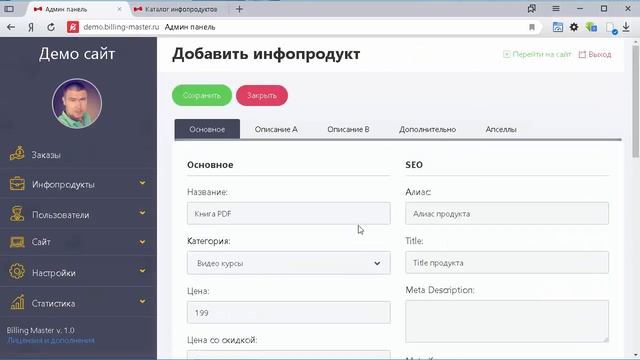Switch to the Дополнительно tab
Viewport: 640px width, 360px height.
(x=427, y=129)
